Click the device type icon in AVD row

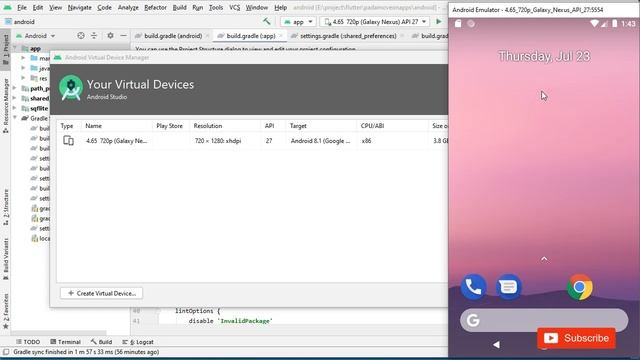[x=68, y=140]
